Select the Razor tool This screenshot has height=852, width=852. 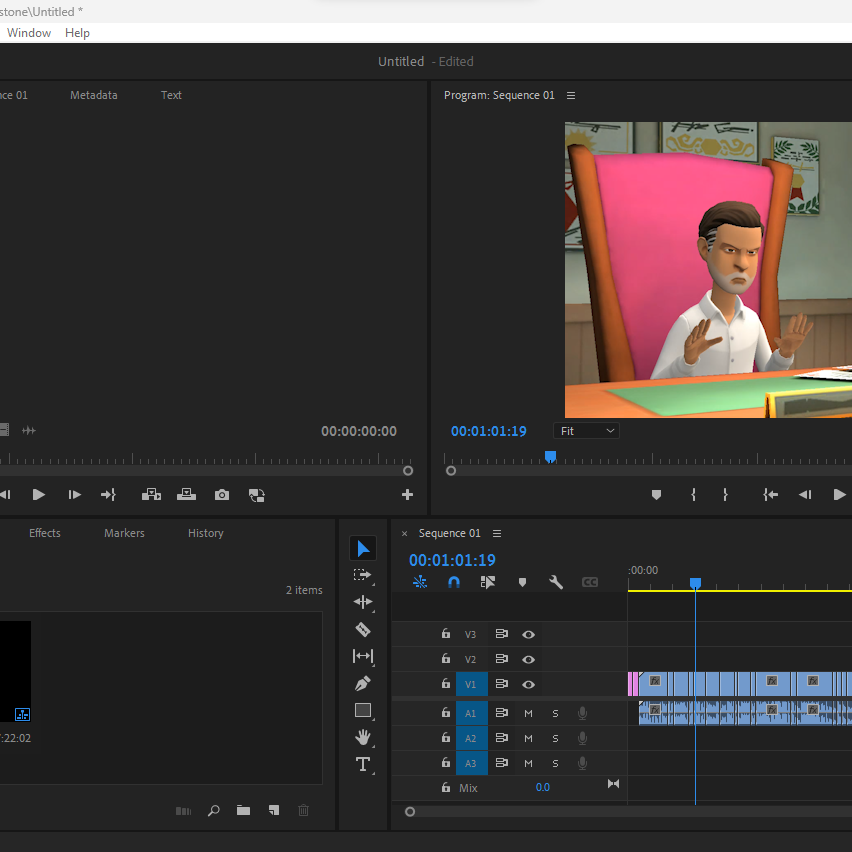coord(363,629)
